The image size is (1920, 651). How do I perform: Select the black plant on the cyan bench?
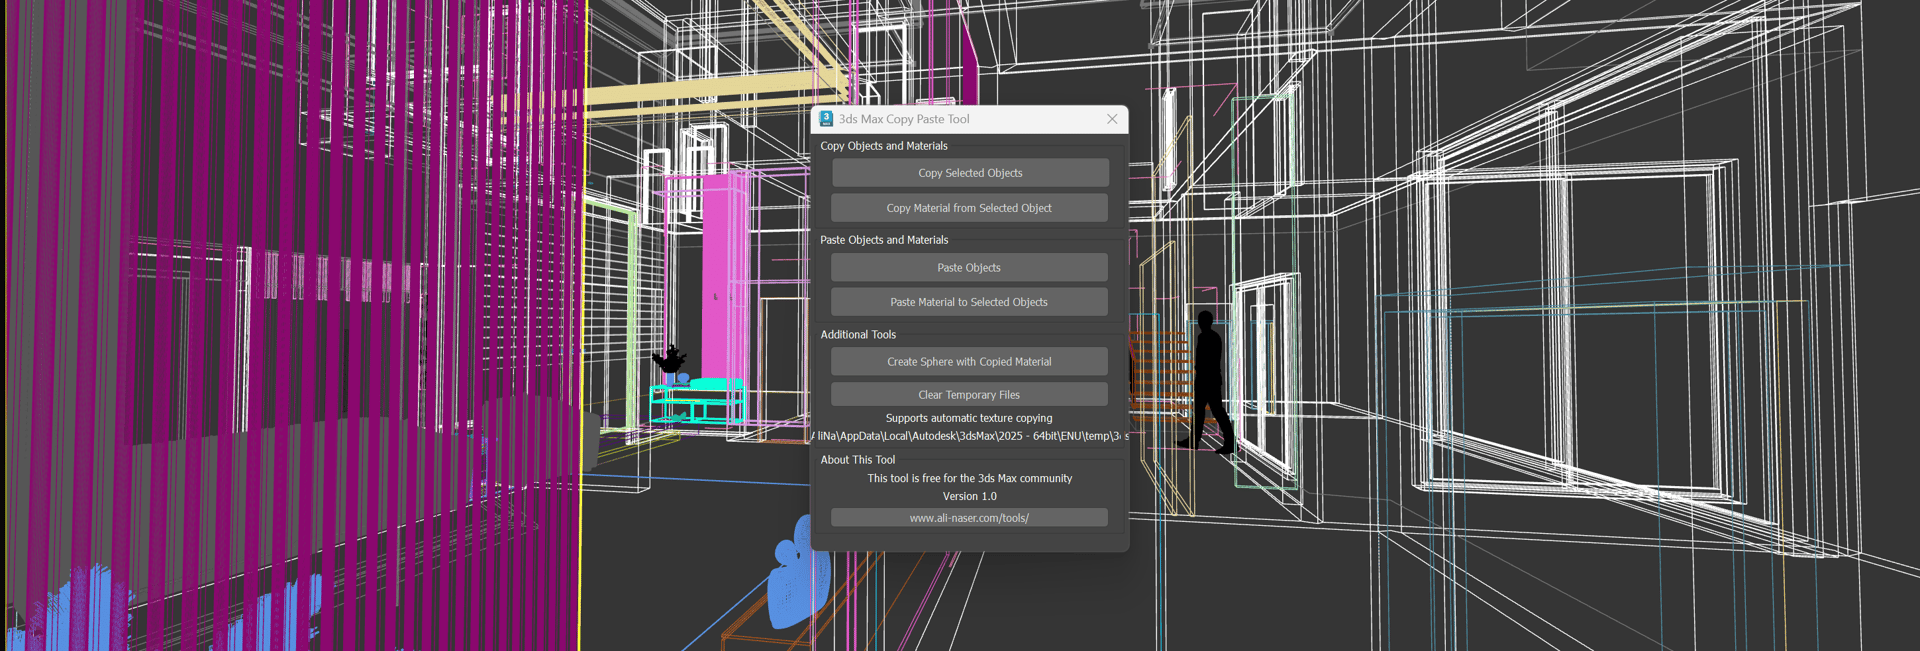pos(669,359)
